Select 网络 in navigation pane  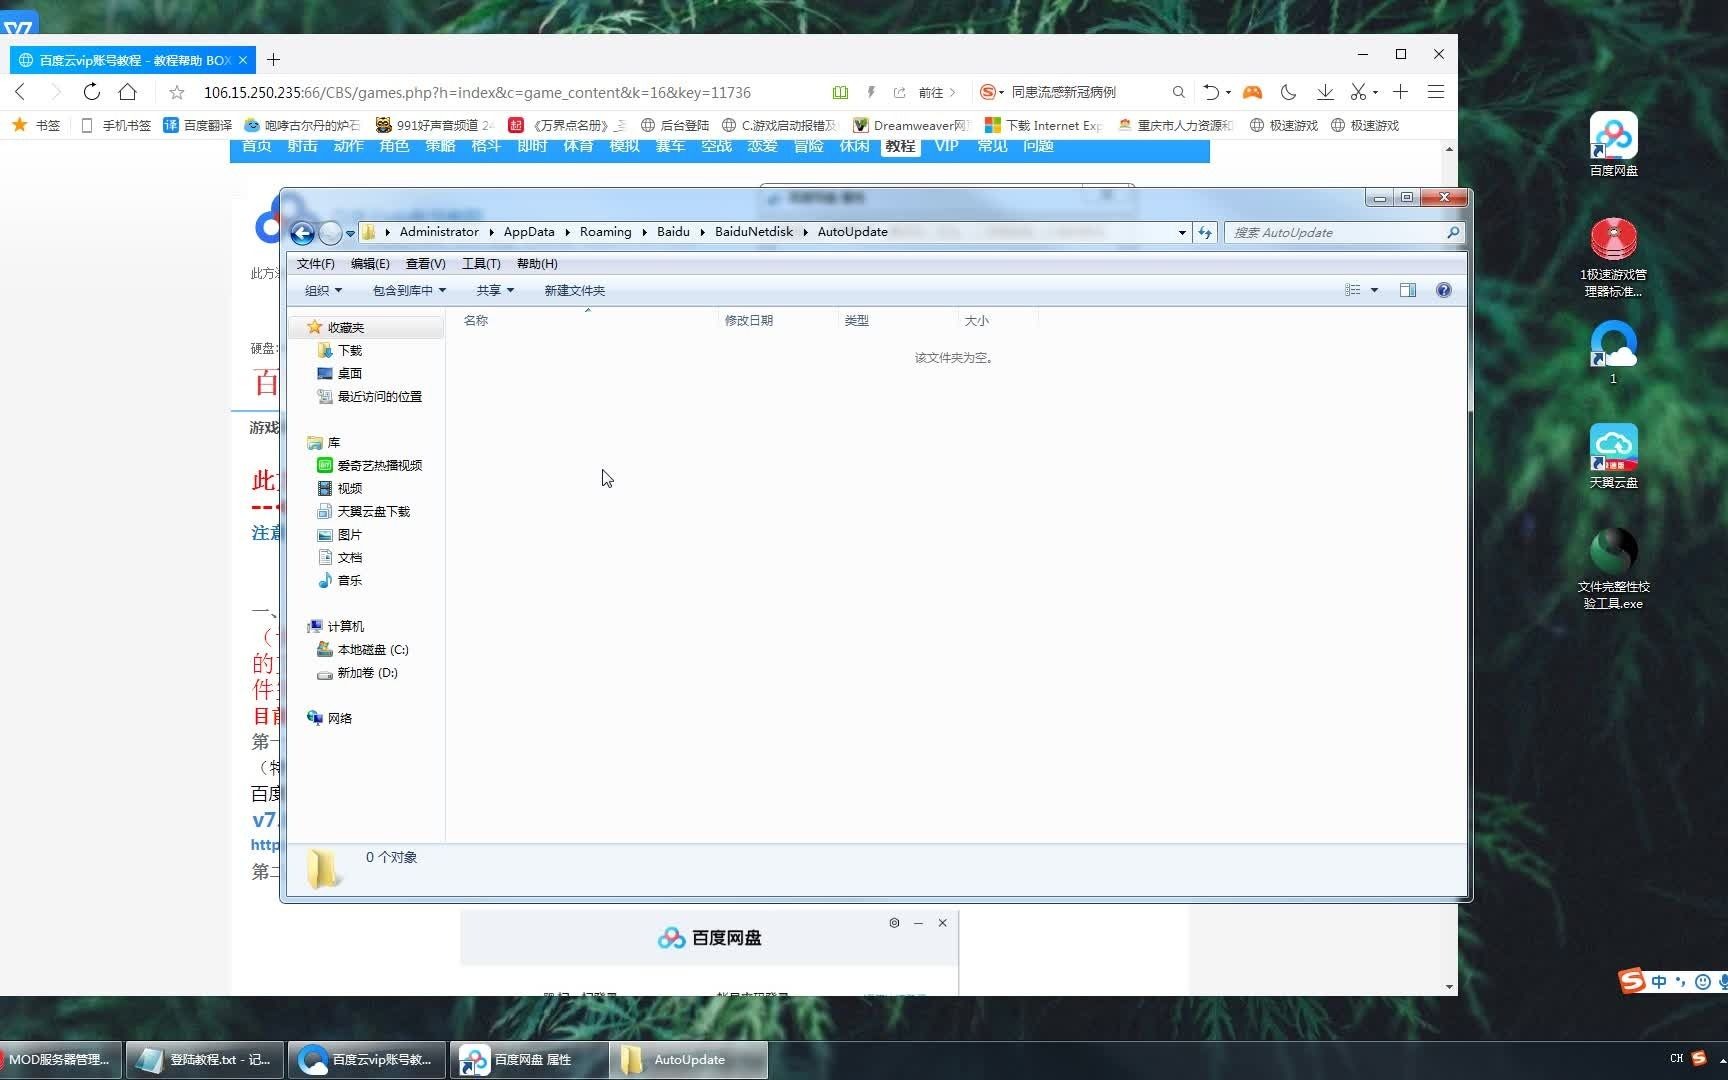coord(329,718)
